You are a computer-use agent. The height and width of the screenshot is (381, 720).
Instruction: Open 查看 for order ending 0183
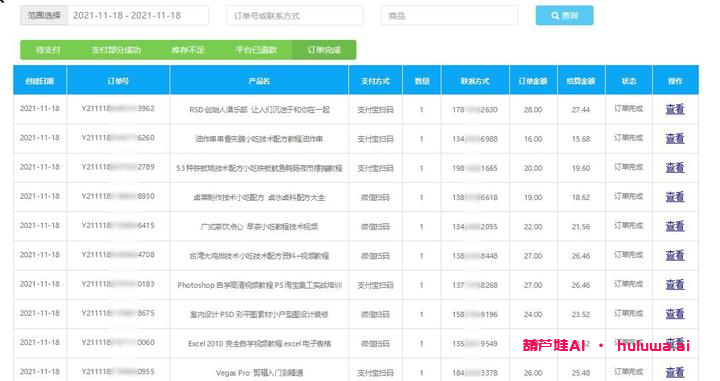coord(675,285)
